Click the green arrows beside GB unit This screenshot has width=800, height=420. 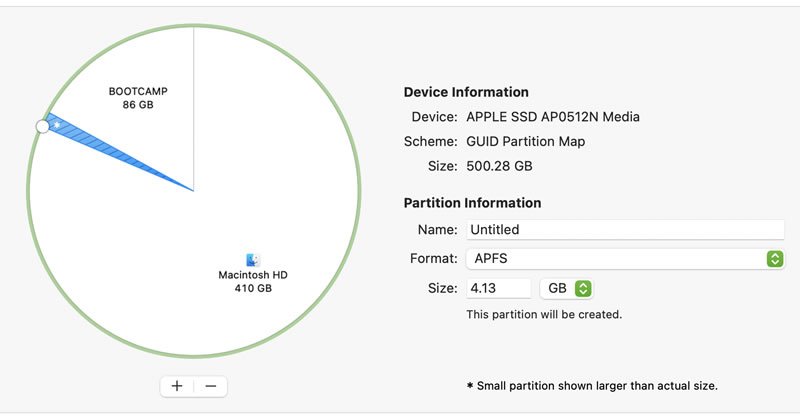pyautogui.click(x=583, y=288)
